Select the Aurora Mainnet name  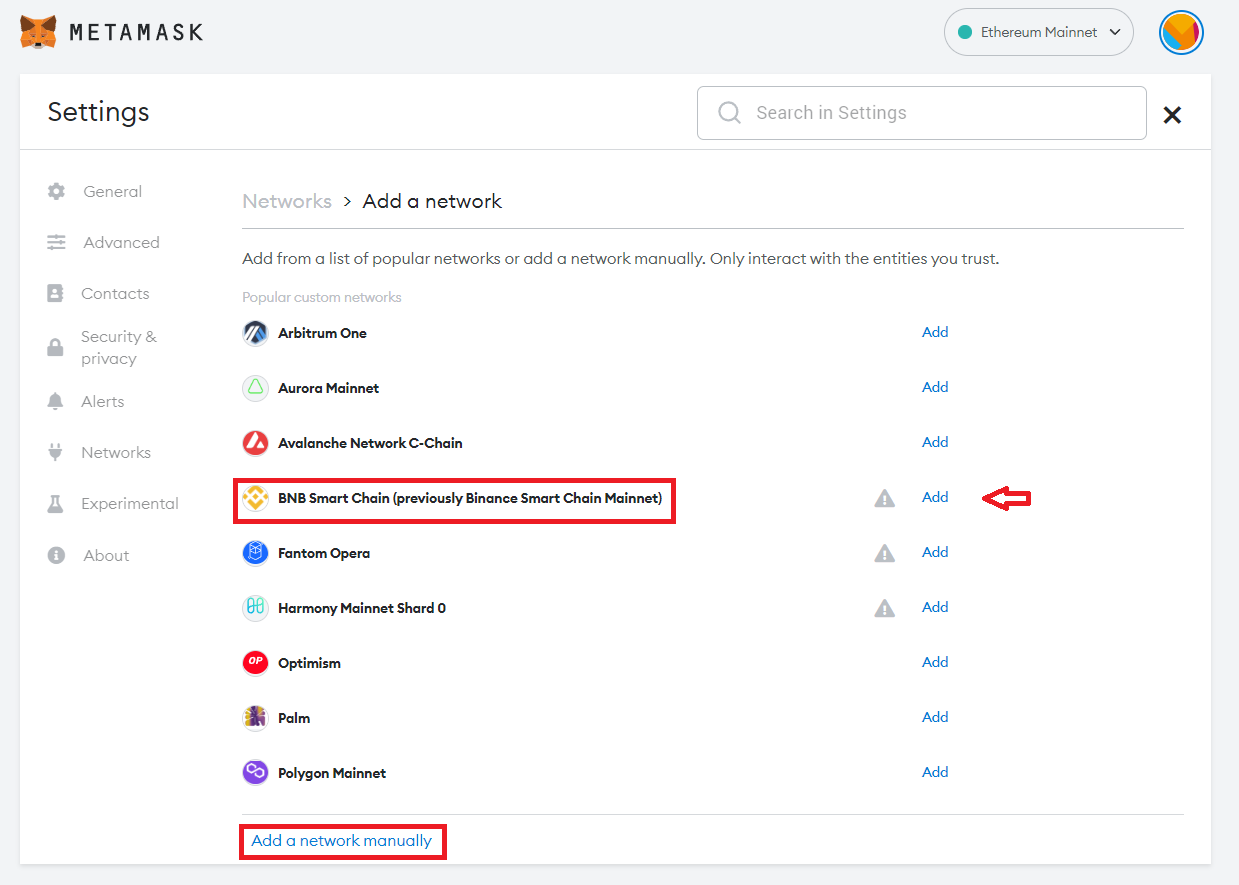tap(328, 388)
